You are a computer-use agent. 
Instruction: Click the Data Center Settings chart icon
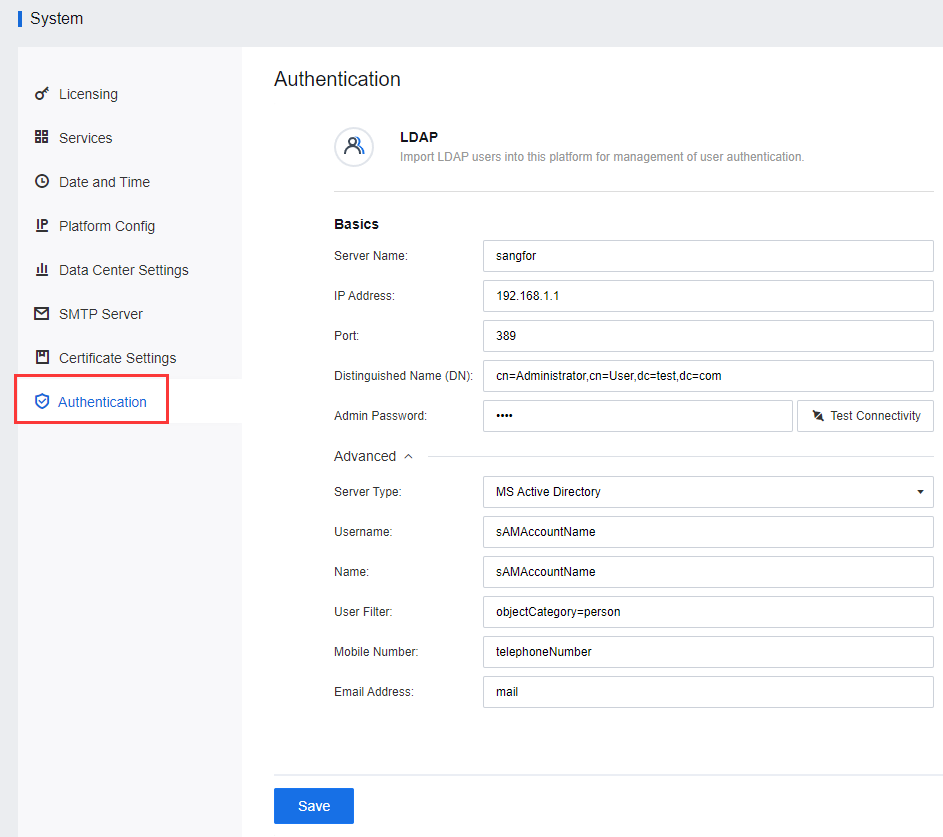coord(41,269)
